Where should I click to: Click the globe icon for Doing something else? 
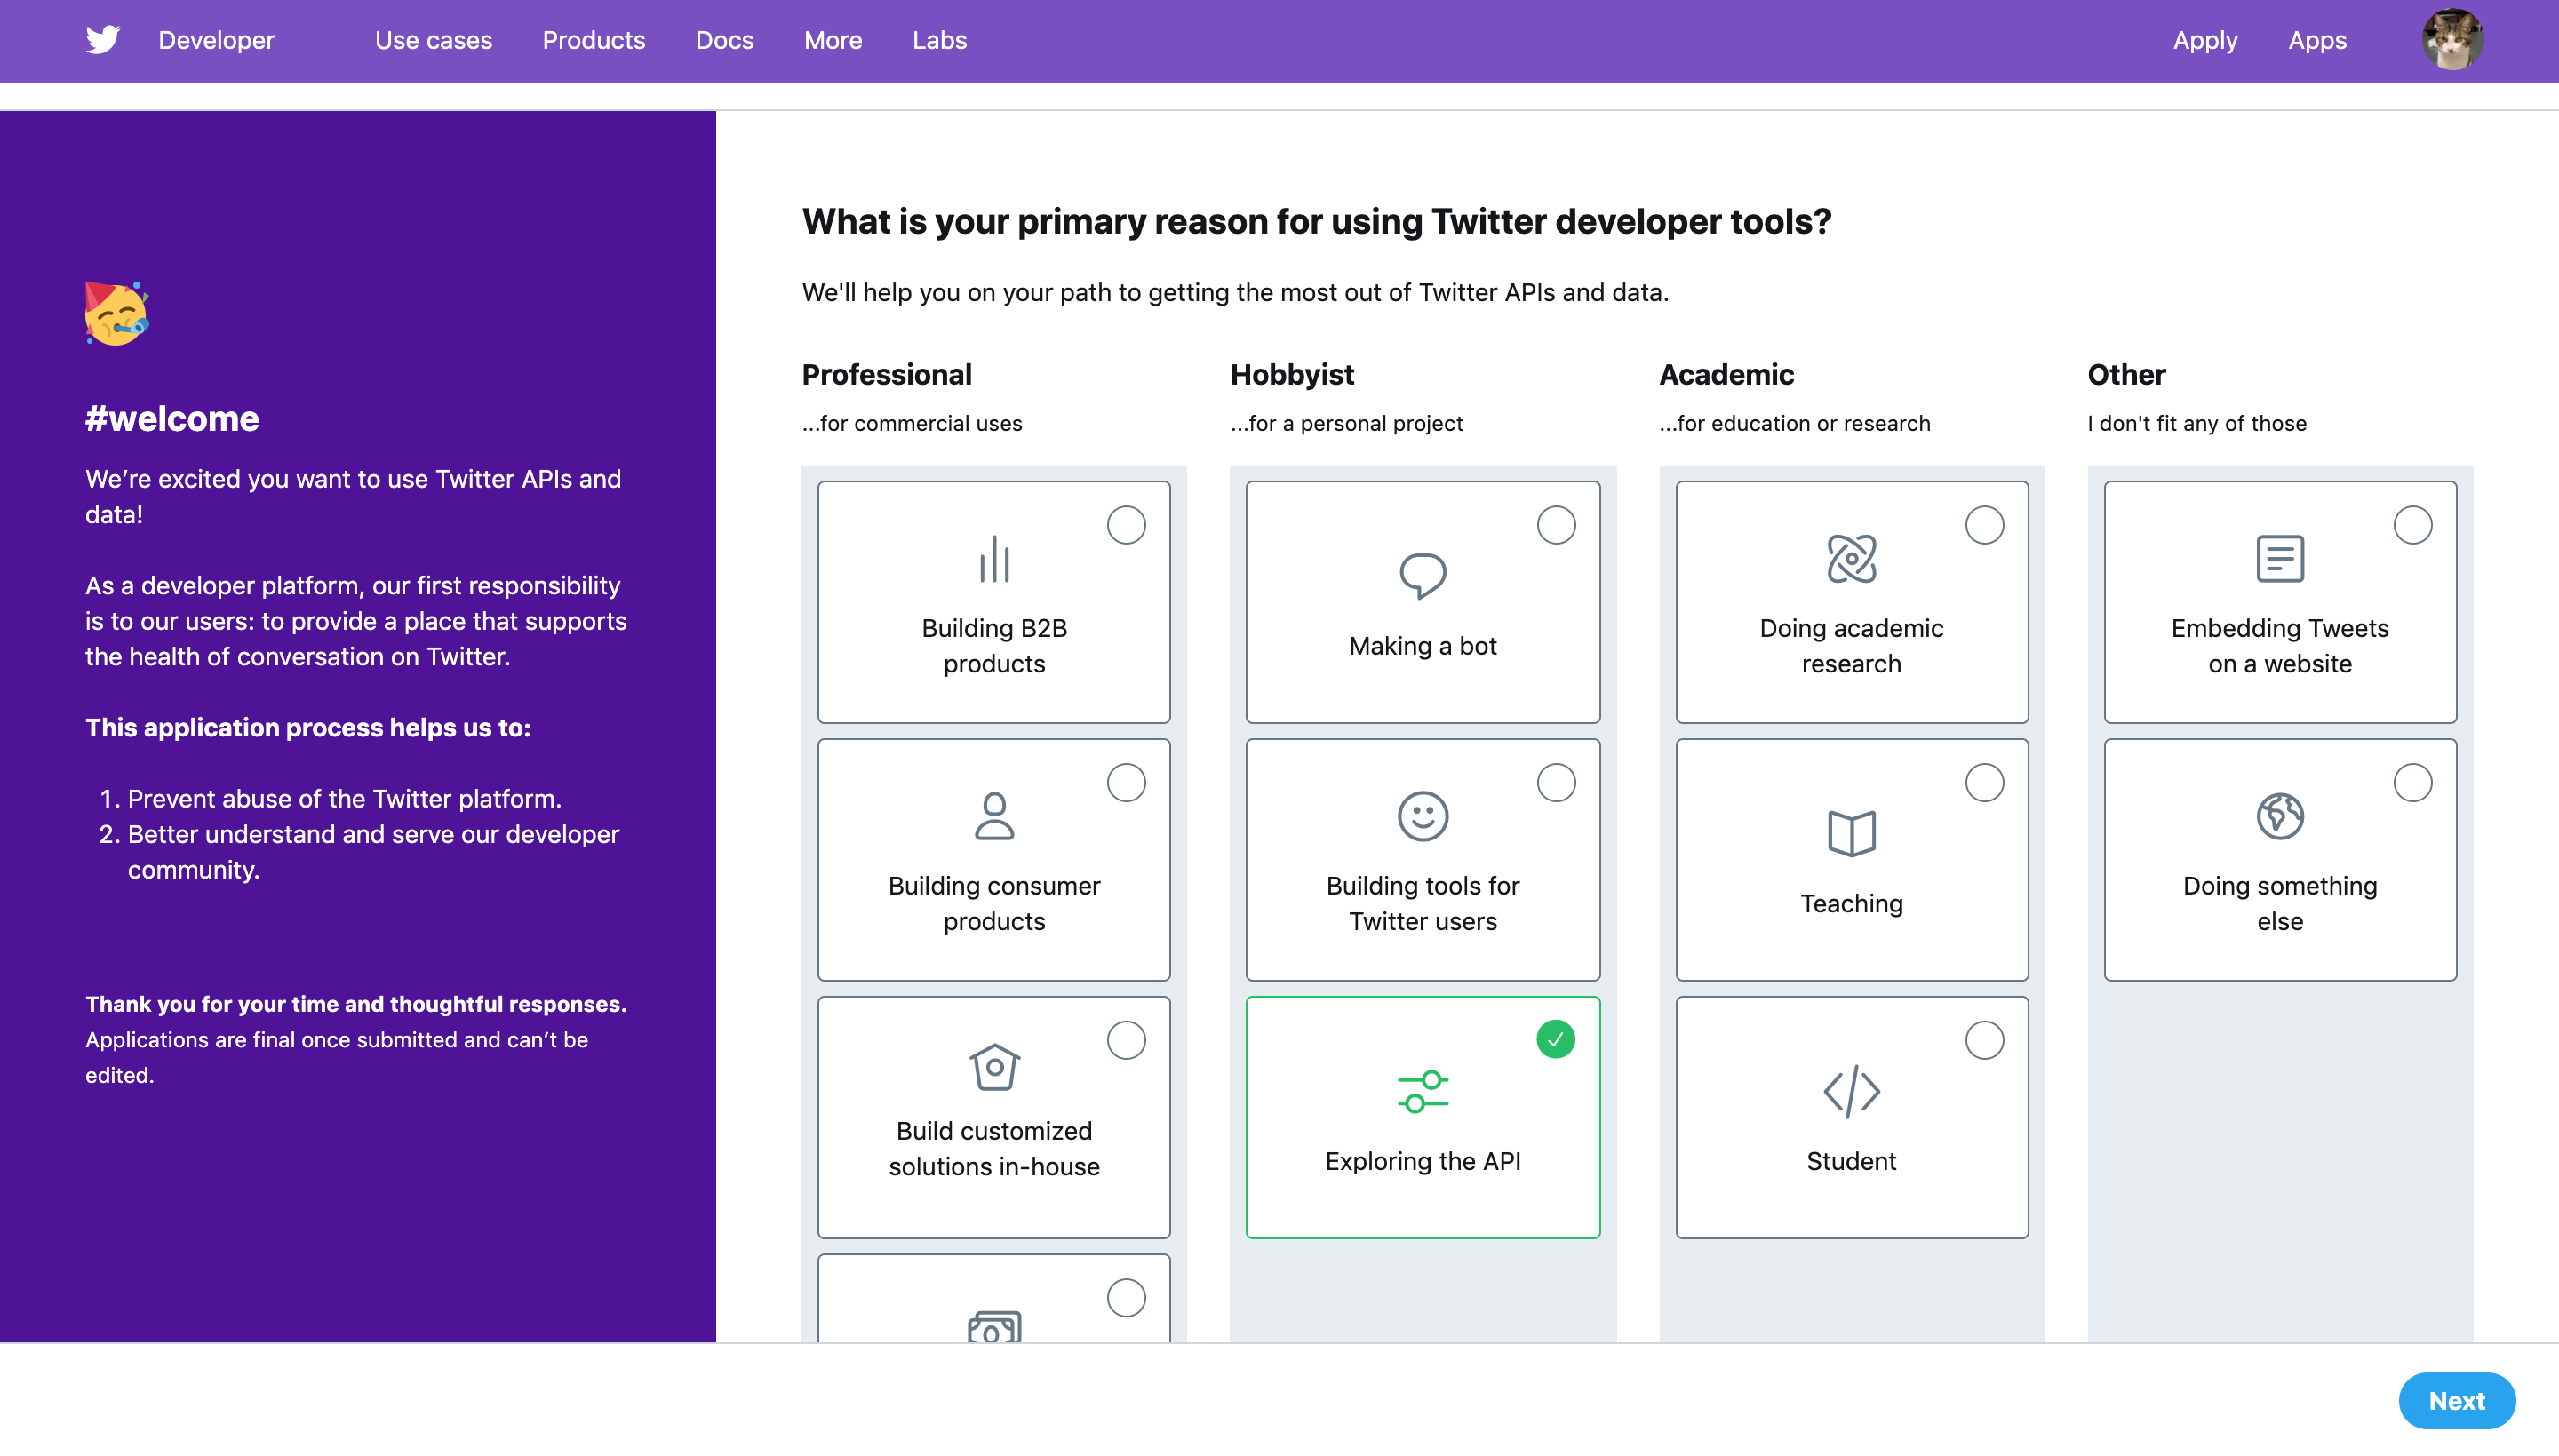click(2280, 816)
